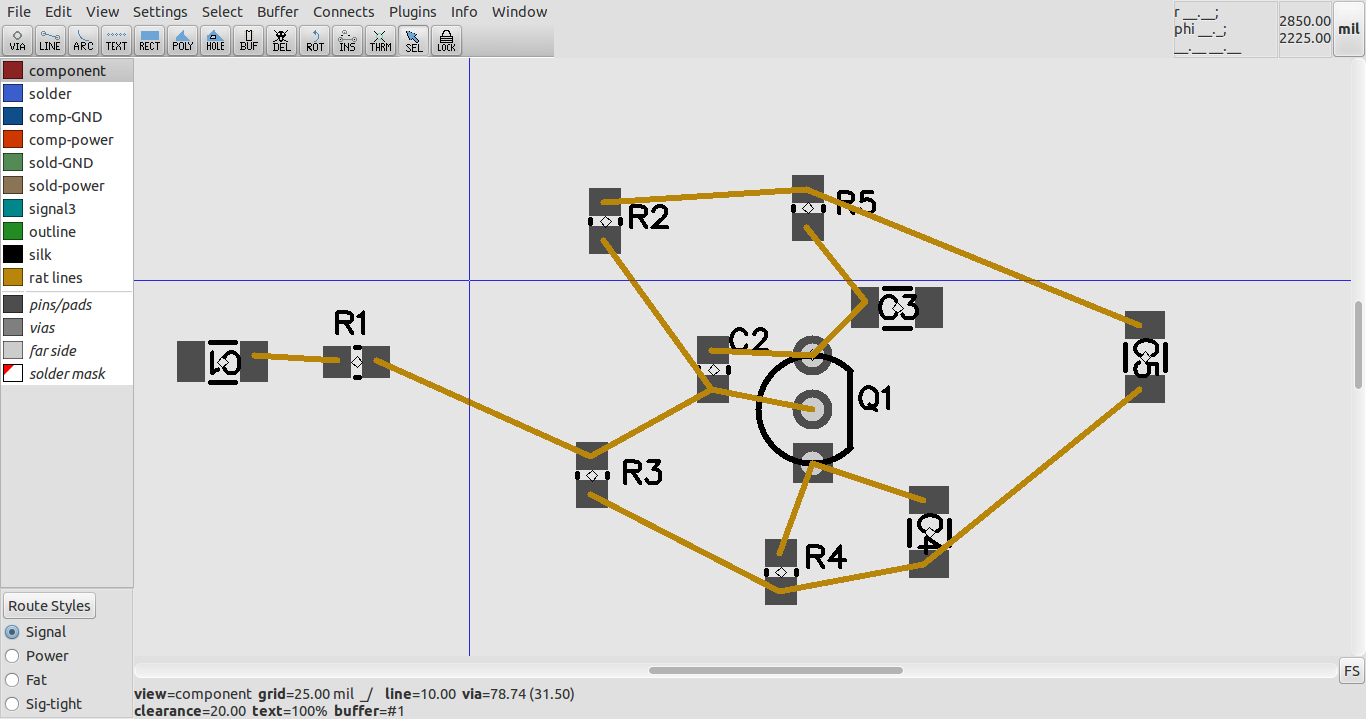Select the THRM thermal tool
Screen dimensions: 1366x719
pyautogui.click(x=380, y=40)
